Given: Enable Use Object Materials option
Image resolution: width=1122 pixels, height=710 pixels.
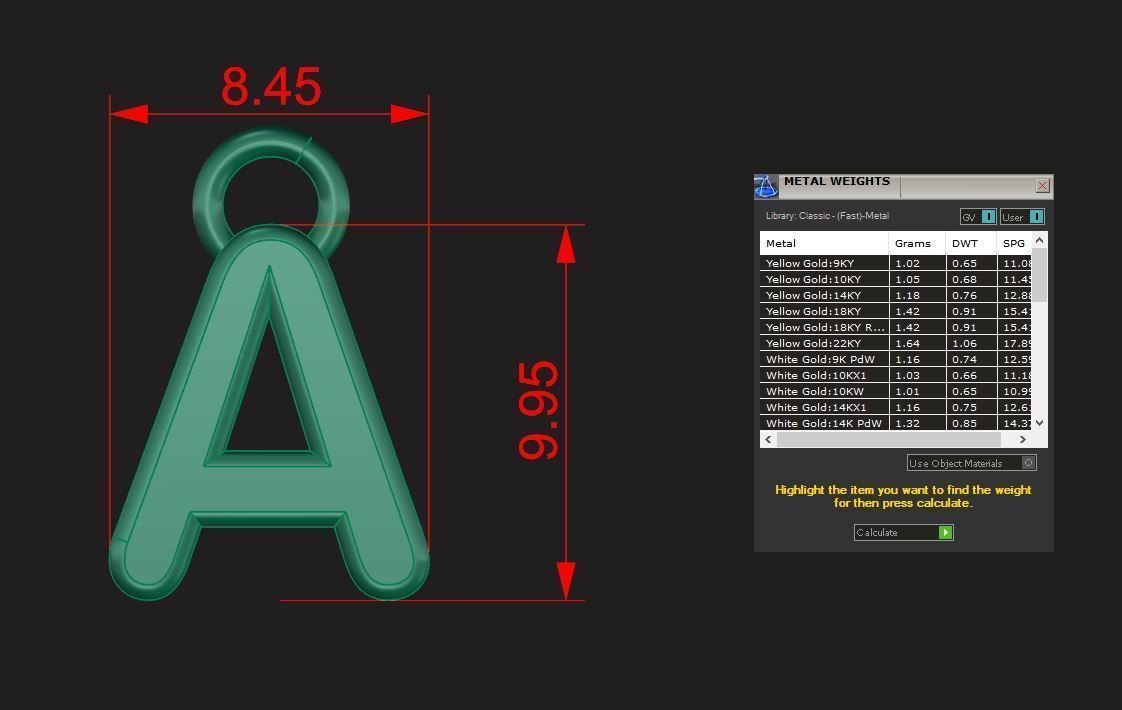Looking at the screenshot, I should tap(971, 463).
